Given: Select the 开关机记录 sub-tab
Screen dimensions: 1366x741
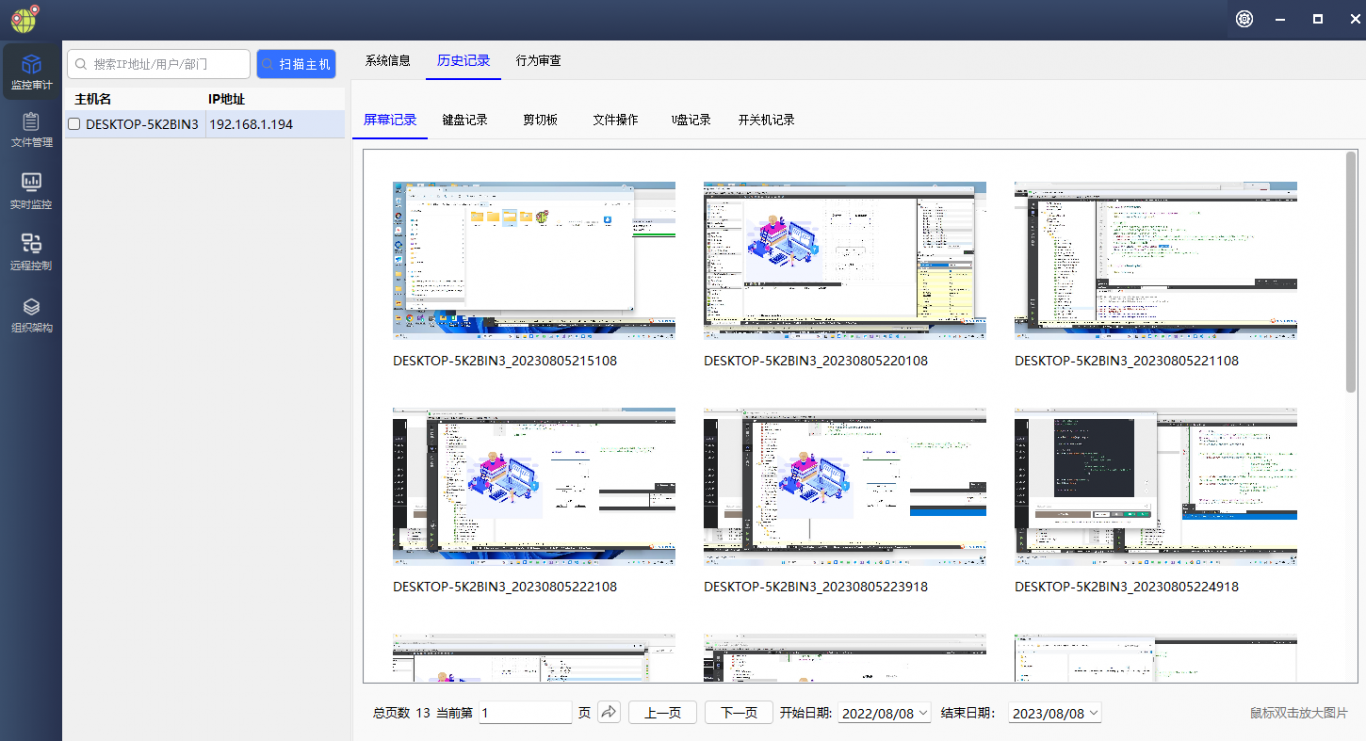Looking at the screenshot, I should (766, 120).
